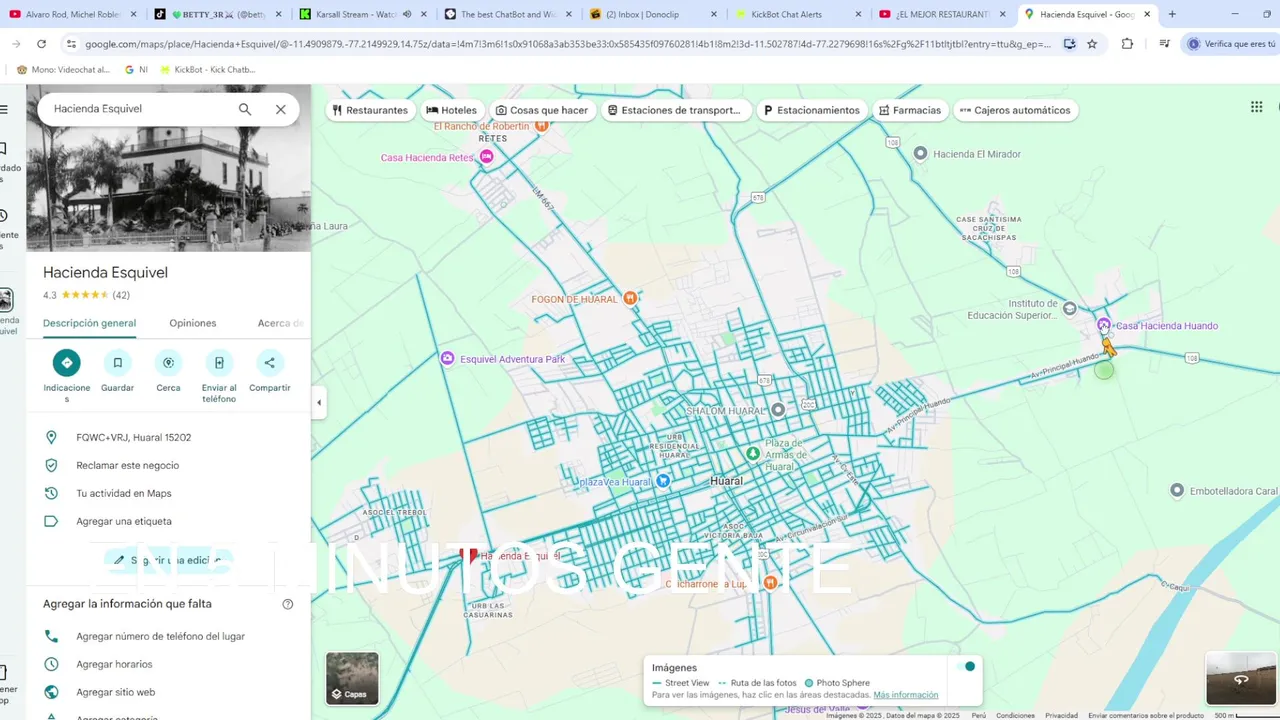Viewport: 1280px width, 720px height.
Task: Click the 42 reviews count
Action: click(x=121, y=295)
